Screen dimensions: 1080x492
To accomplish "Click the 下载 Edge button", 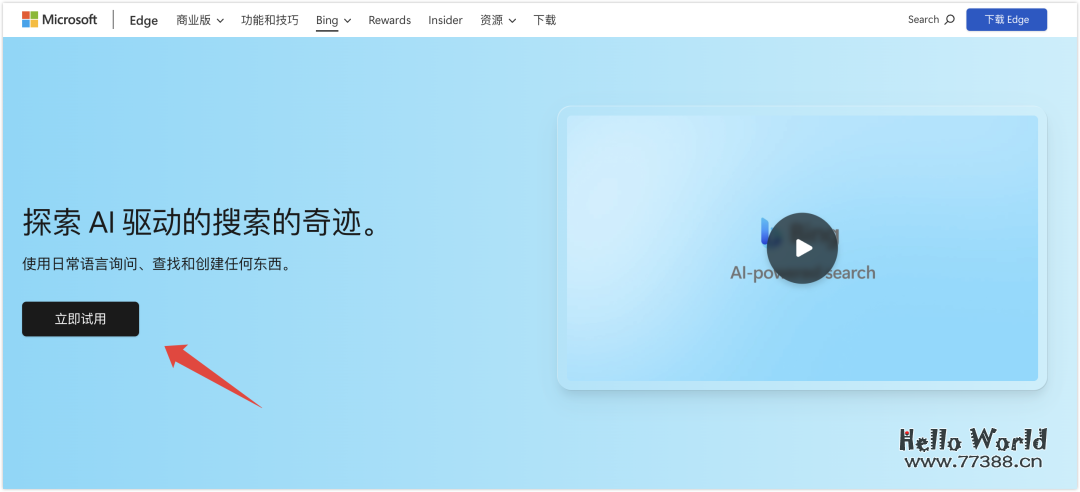I will [x=1006, y=19].
